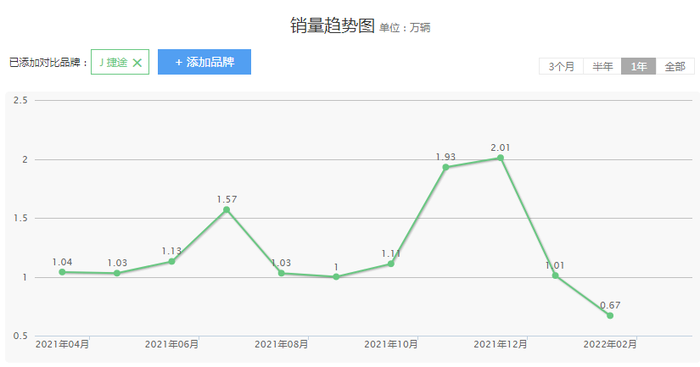The image size is (700, 367).
Task: Click the 1.93 data point on the chart
Action: coord(446,167)
